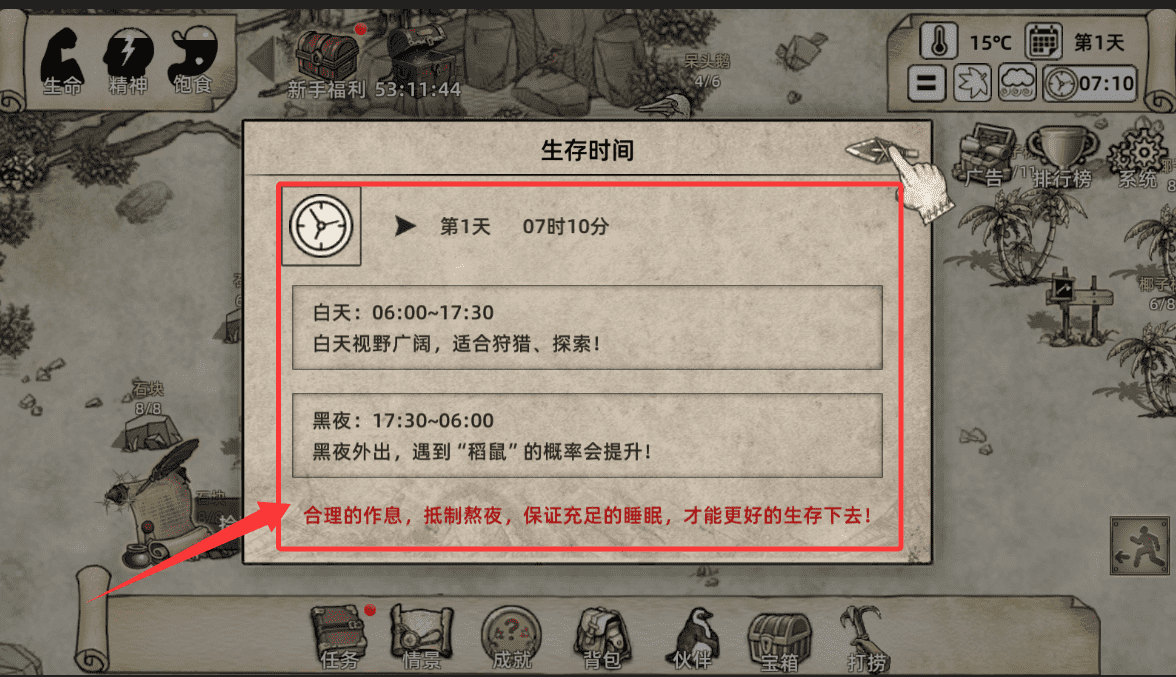Open the 情景 map scroll

coord(422,637)
